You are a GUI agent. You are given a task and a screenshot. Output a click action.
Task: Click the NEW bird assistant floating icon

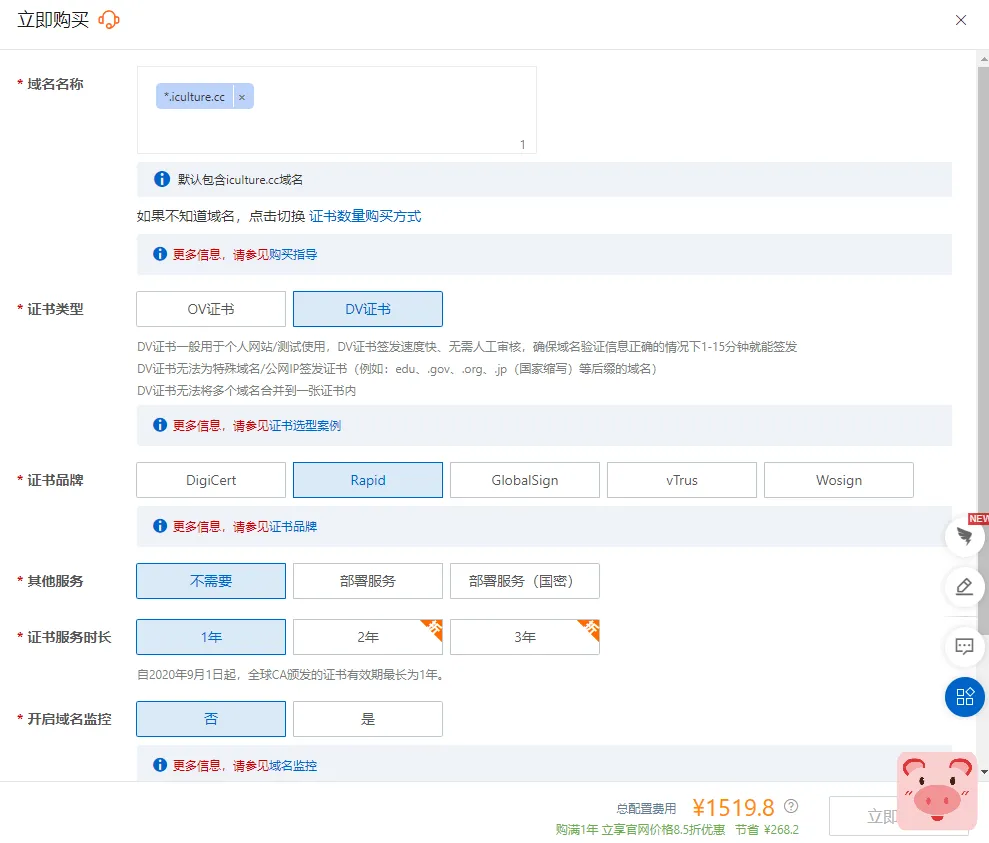click(x=964, y=537)
